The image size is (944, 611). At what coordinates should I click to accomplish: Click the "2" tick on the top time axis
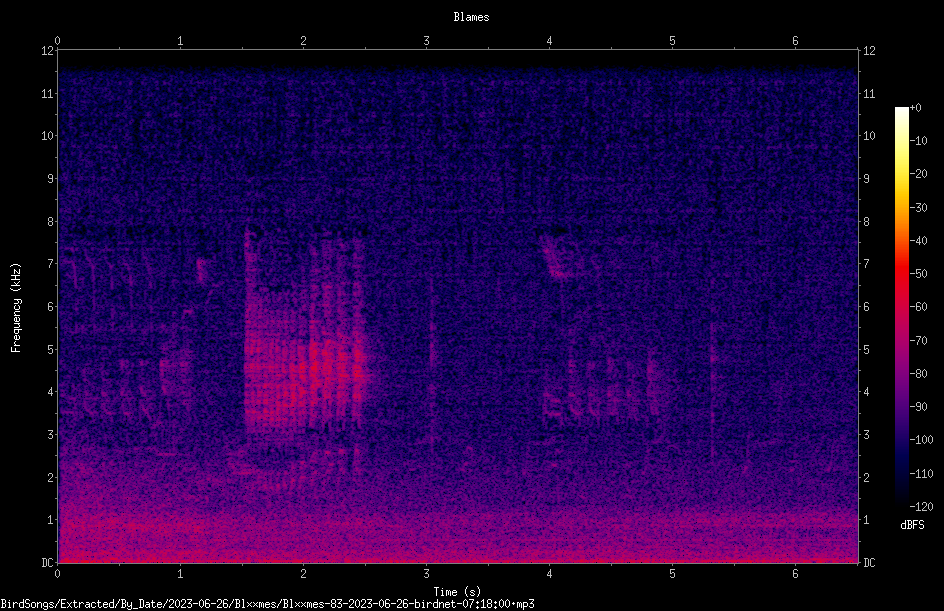click(303, 41)
